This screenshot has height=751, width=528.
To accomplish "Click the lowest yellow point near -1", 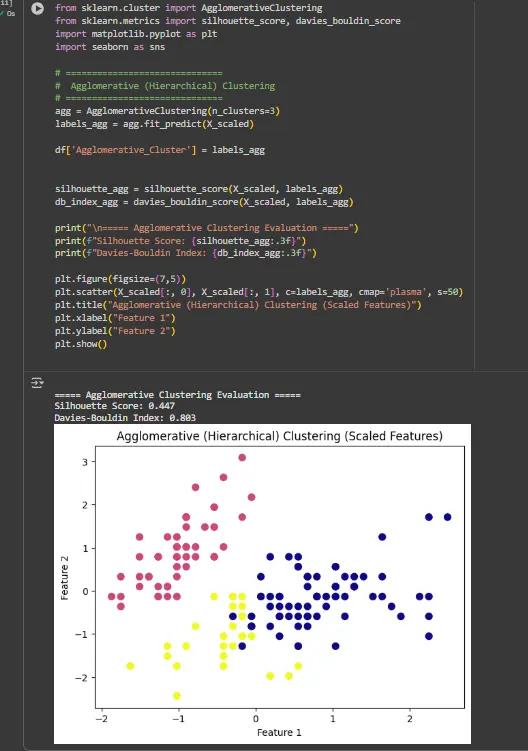I will point(177,695).
